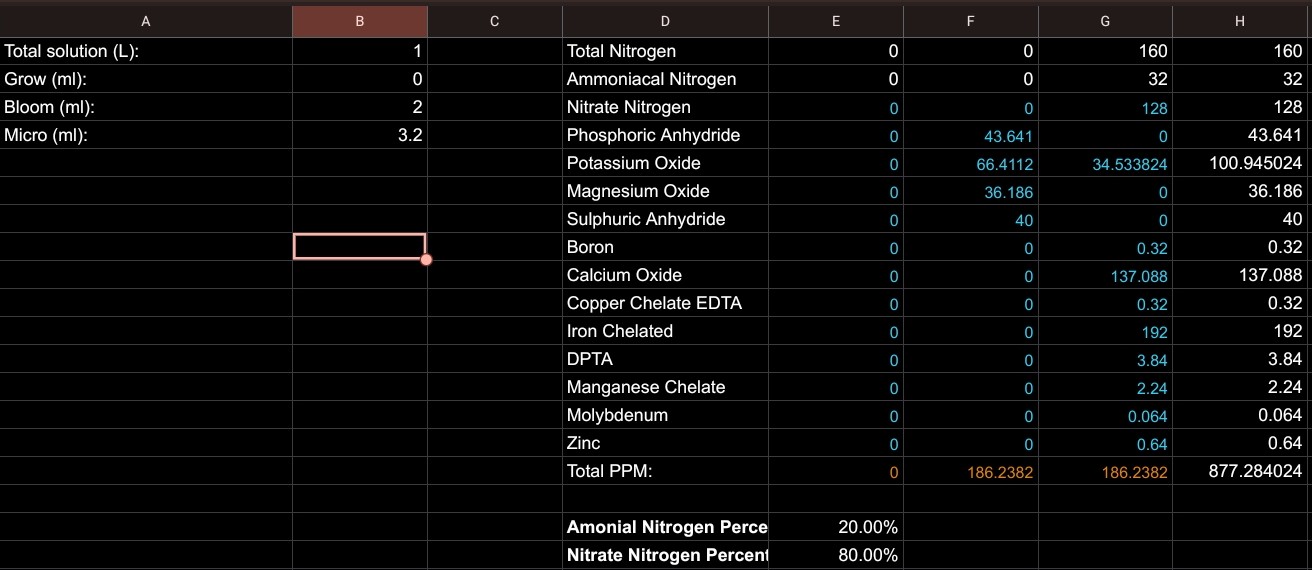Select the column H header
This screenshot has width=1312, height=570.
click(x=1241, y=21)
